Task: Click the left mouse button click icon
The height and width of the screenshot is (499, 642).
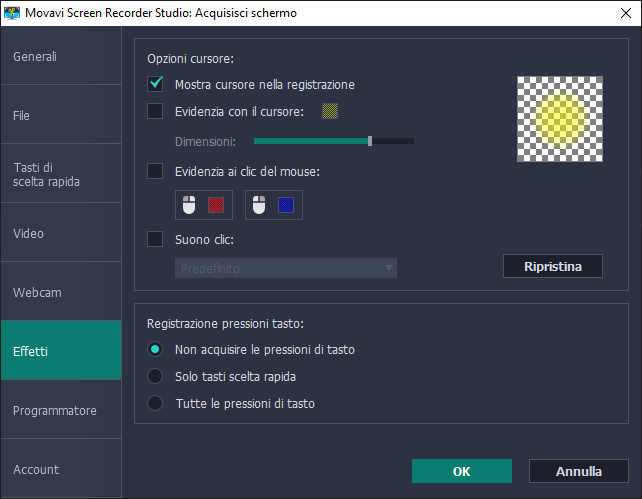Action: click(x=190, y=205)
